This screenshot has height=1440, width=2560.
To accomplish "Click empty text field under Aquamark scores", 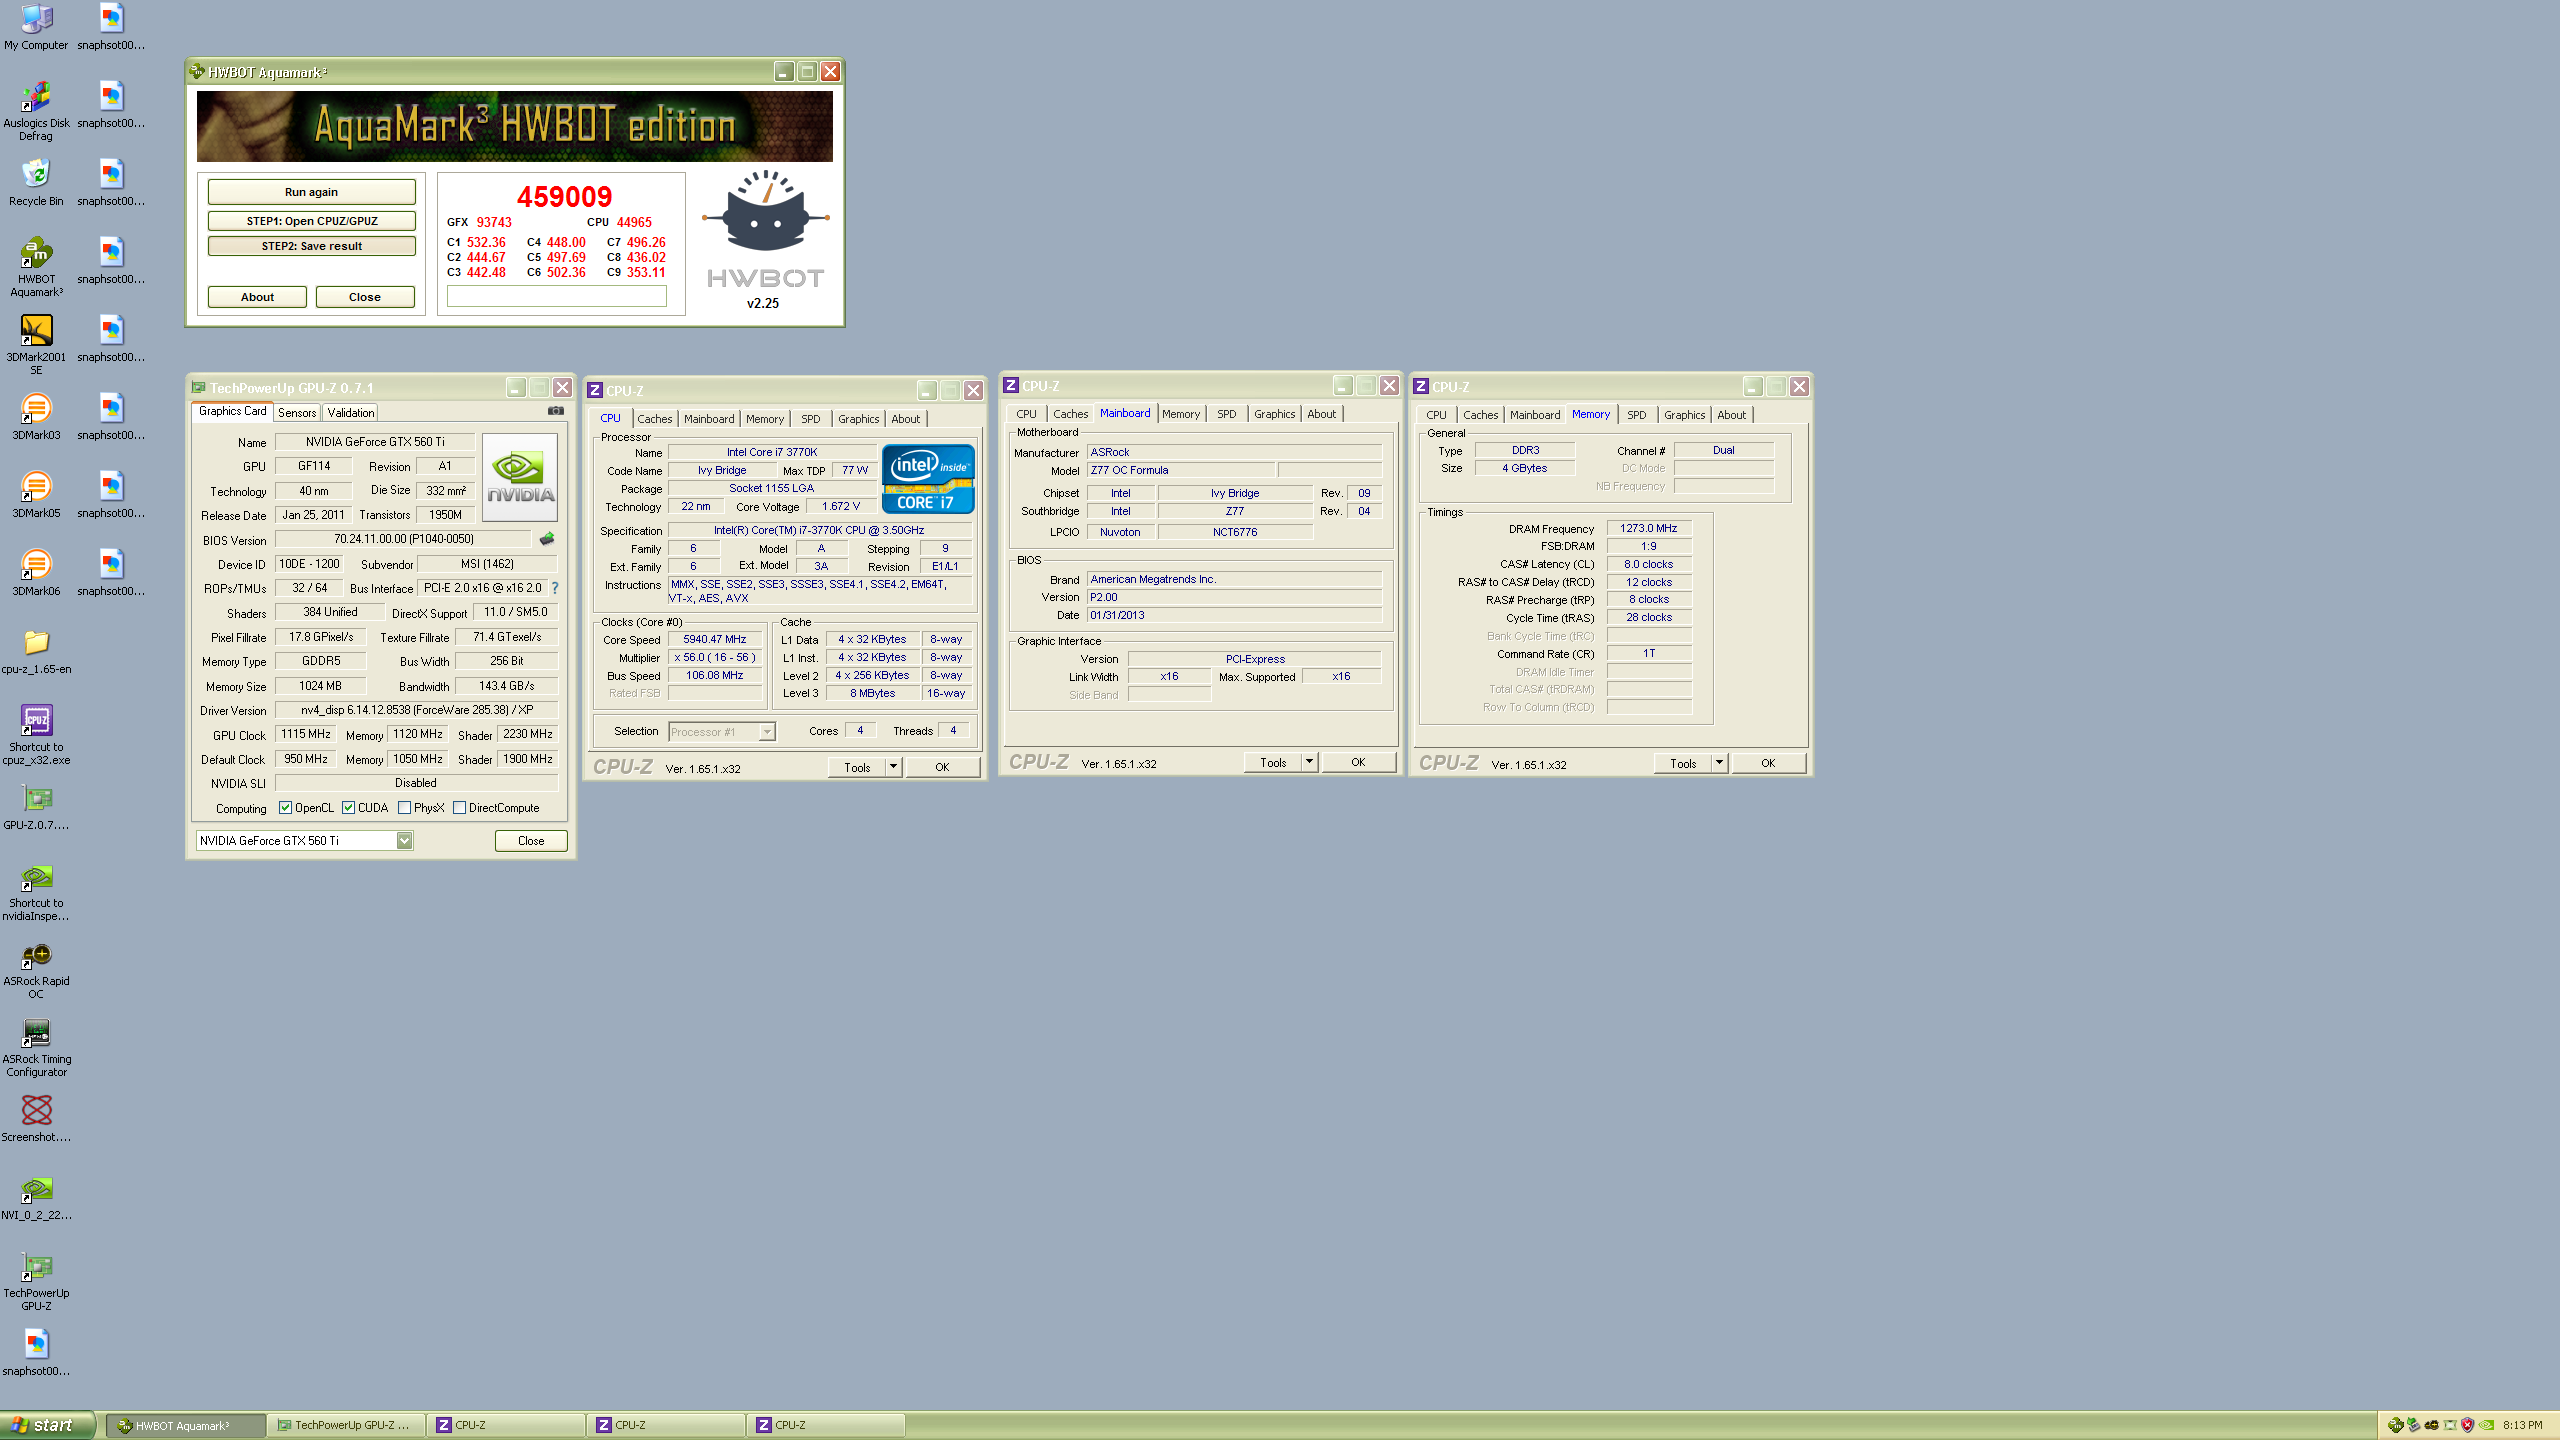I will click(x=557, y=296).
